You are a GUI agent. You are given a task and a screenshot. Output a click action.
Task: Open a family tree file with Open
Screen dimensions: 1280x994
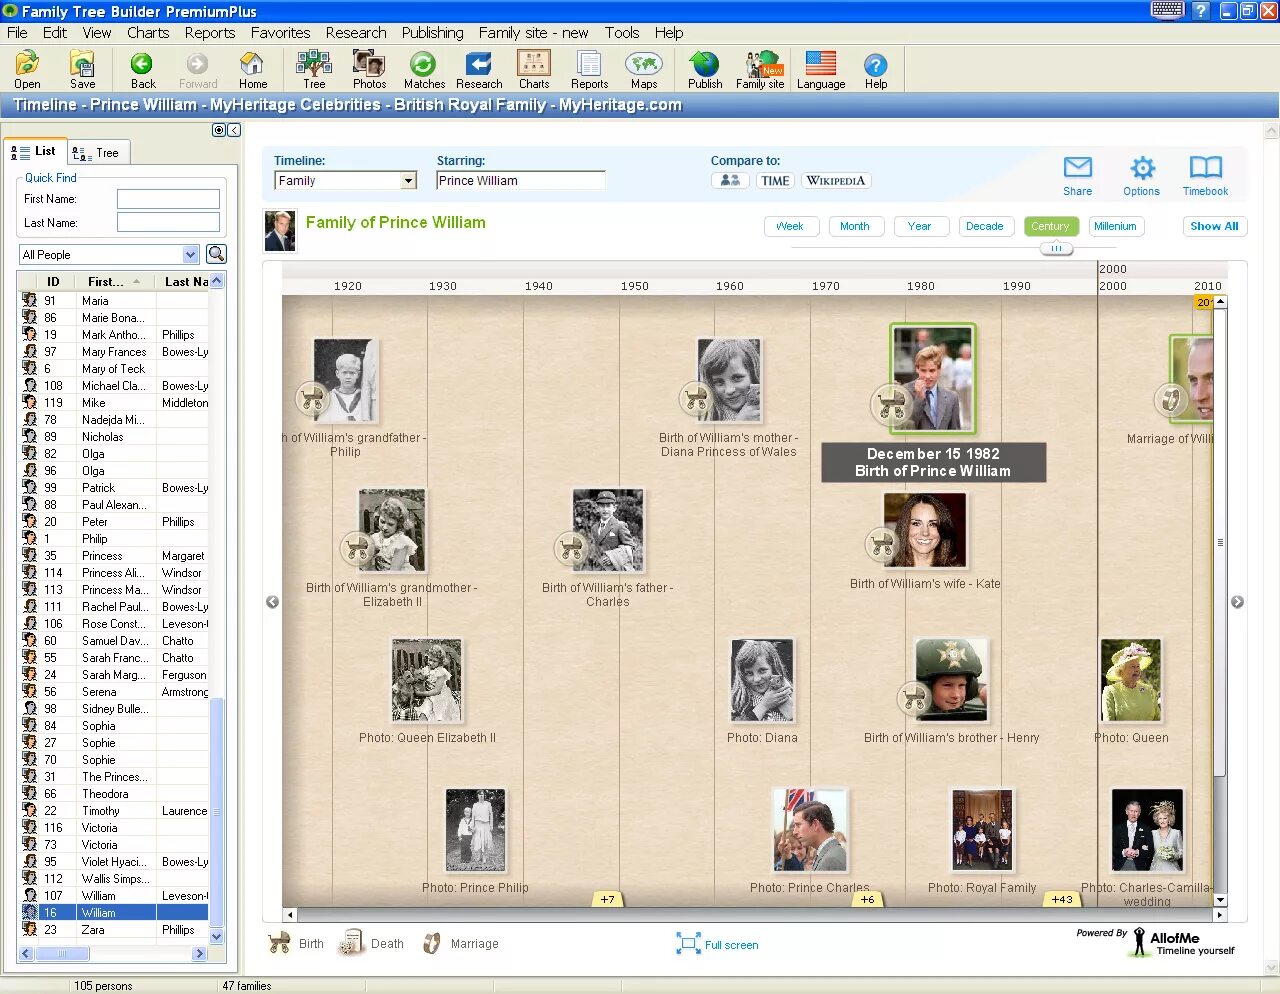(x=27, y=69)
